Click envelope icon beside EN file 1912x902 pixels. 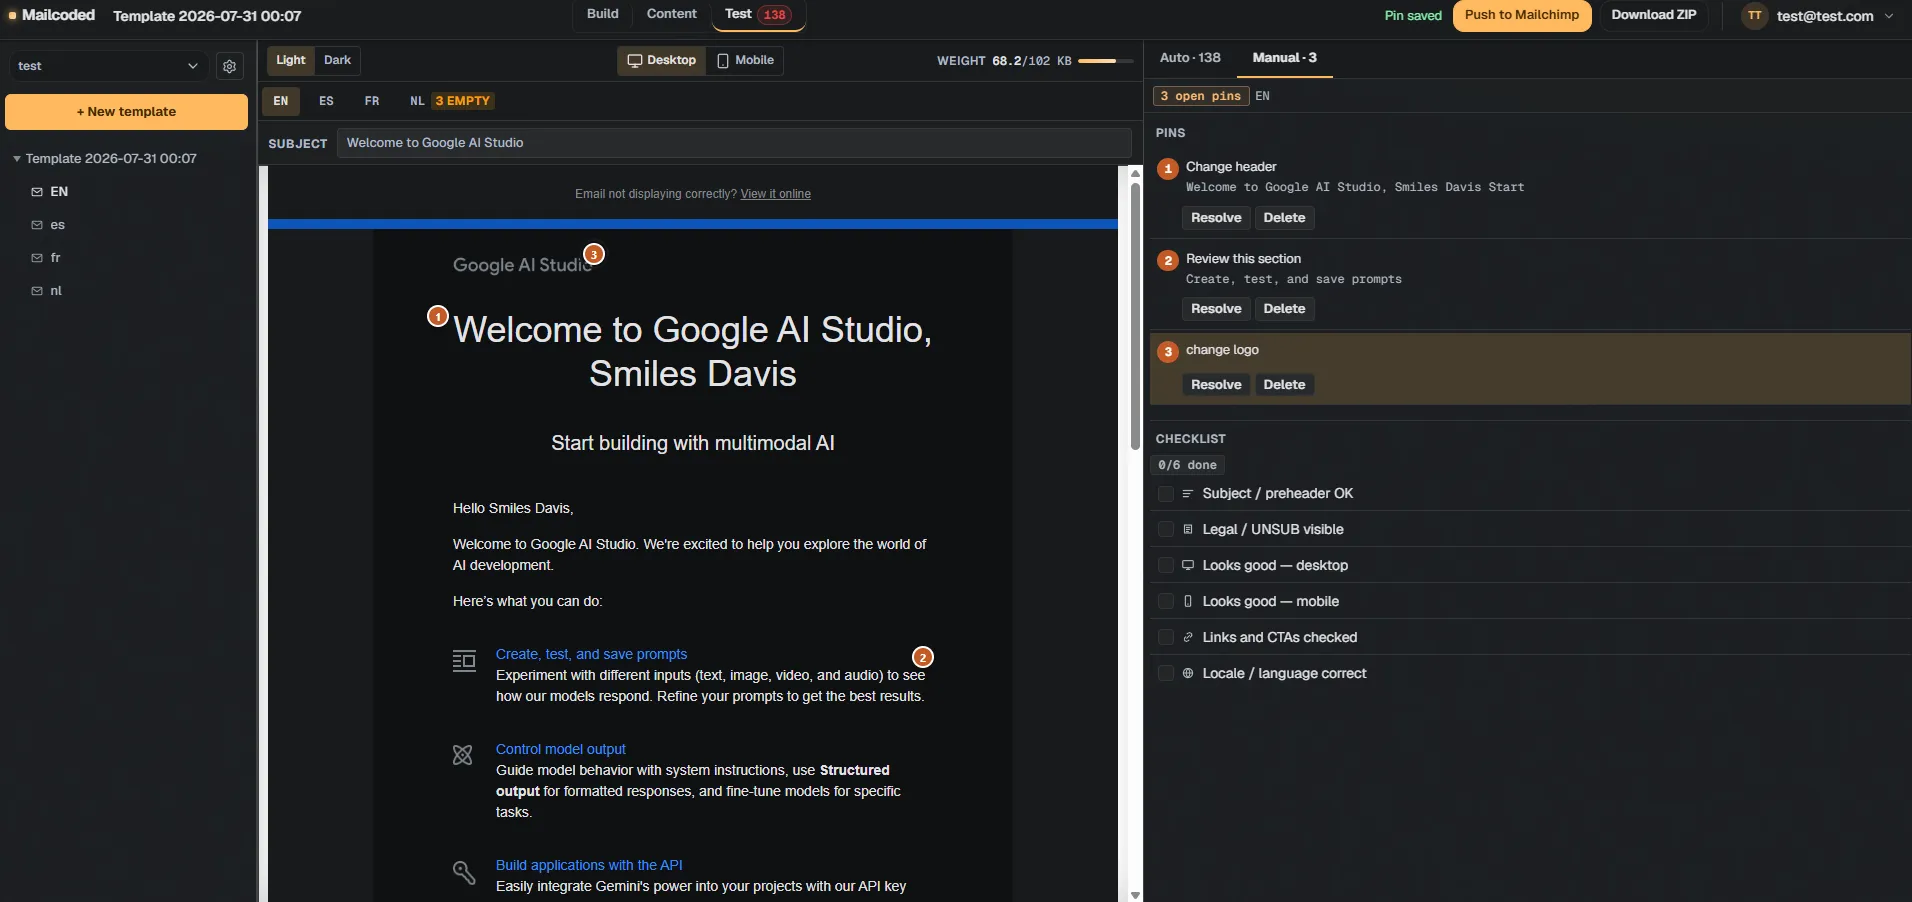[37, 192]
